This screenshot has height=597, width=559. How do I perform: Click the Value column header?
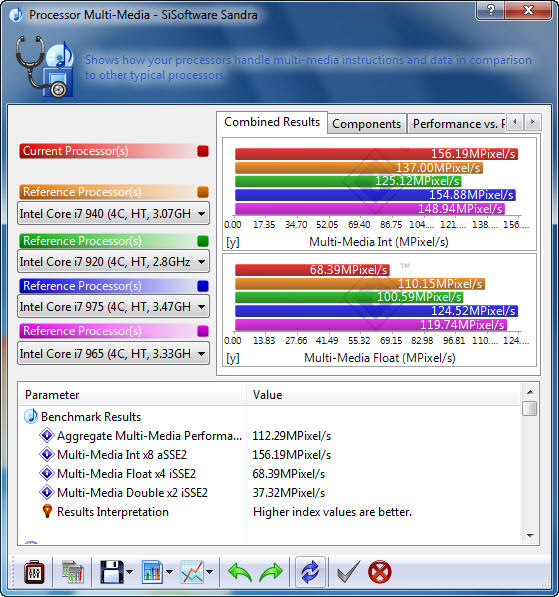click(x=383, y=395)
